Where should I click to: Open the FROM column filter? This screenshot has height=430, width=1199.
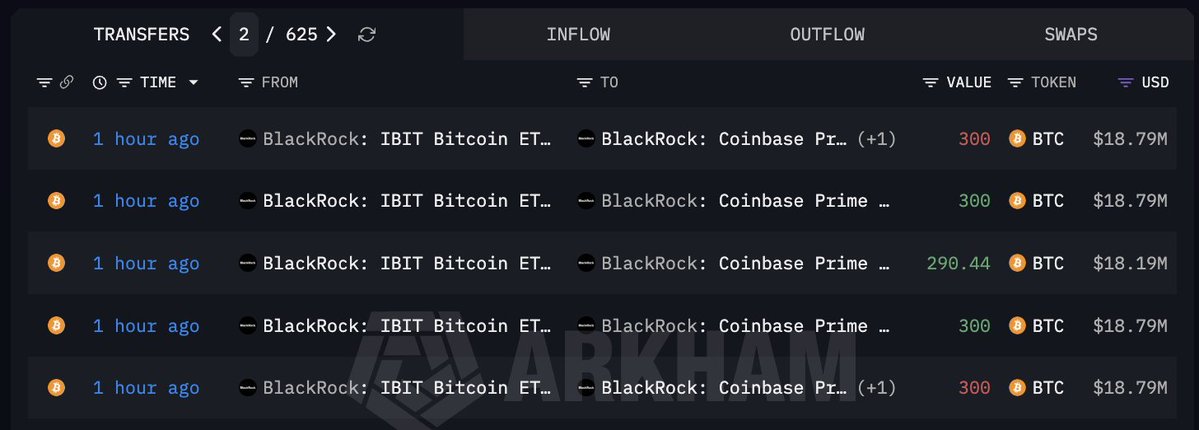pyautogui.click(x=245, y=83)
